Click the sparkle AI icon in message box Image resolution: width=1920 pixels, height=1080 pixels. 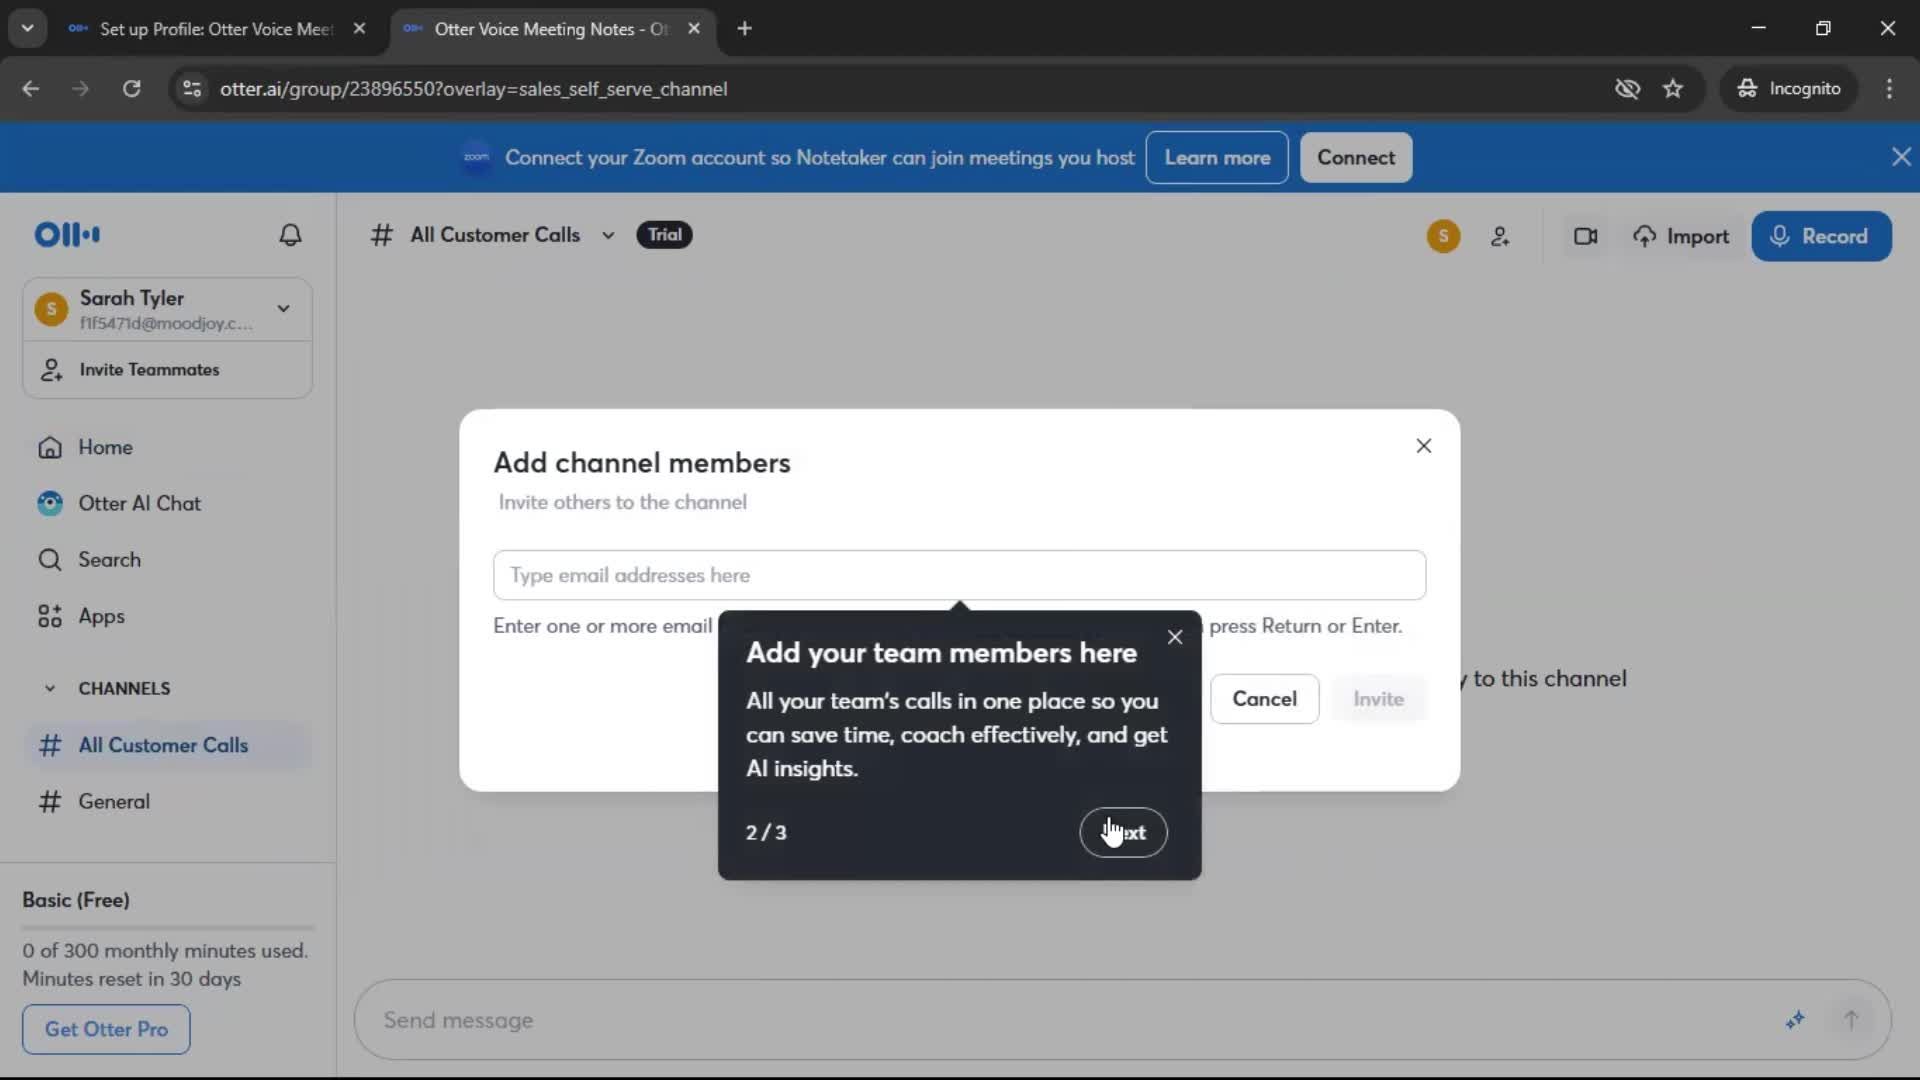point(1795,1020)
